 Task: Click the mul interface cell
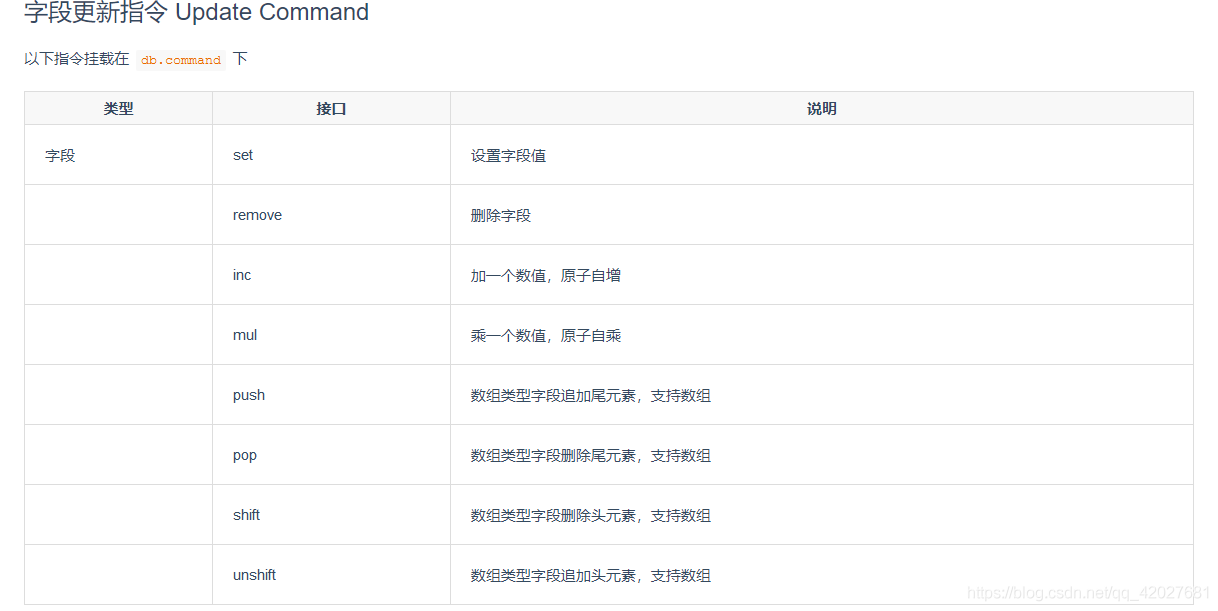coord(331,335)
